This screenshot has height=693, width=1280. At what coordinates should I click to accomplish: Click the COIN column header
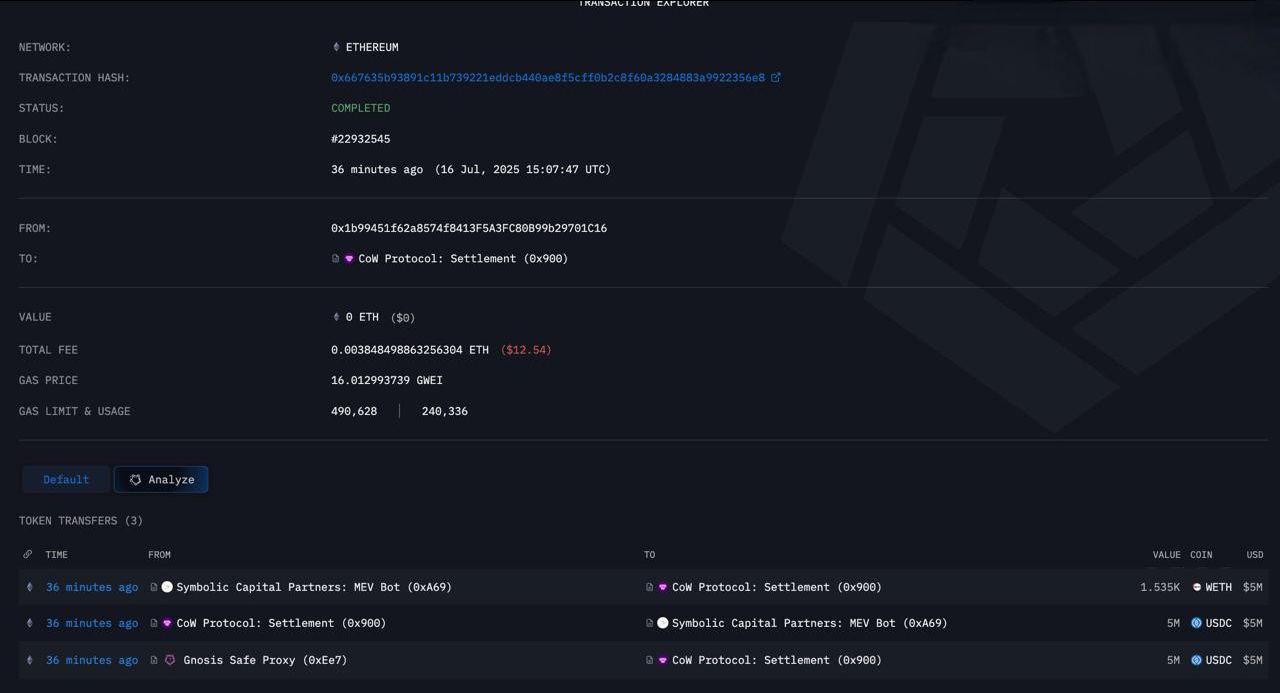[1201, 555]
